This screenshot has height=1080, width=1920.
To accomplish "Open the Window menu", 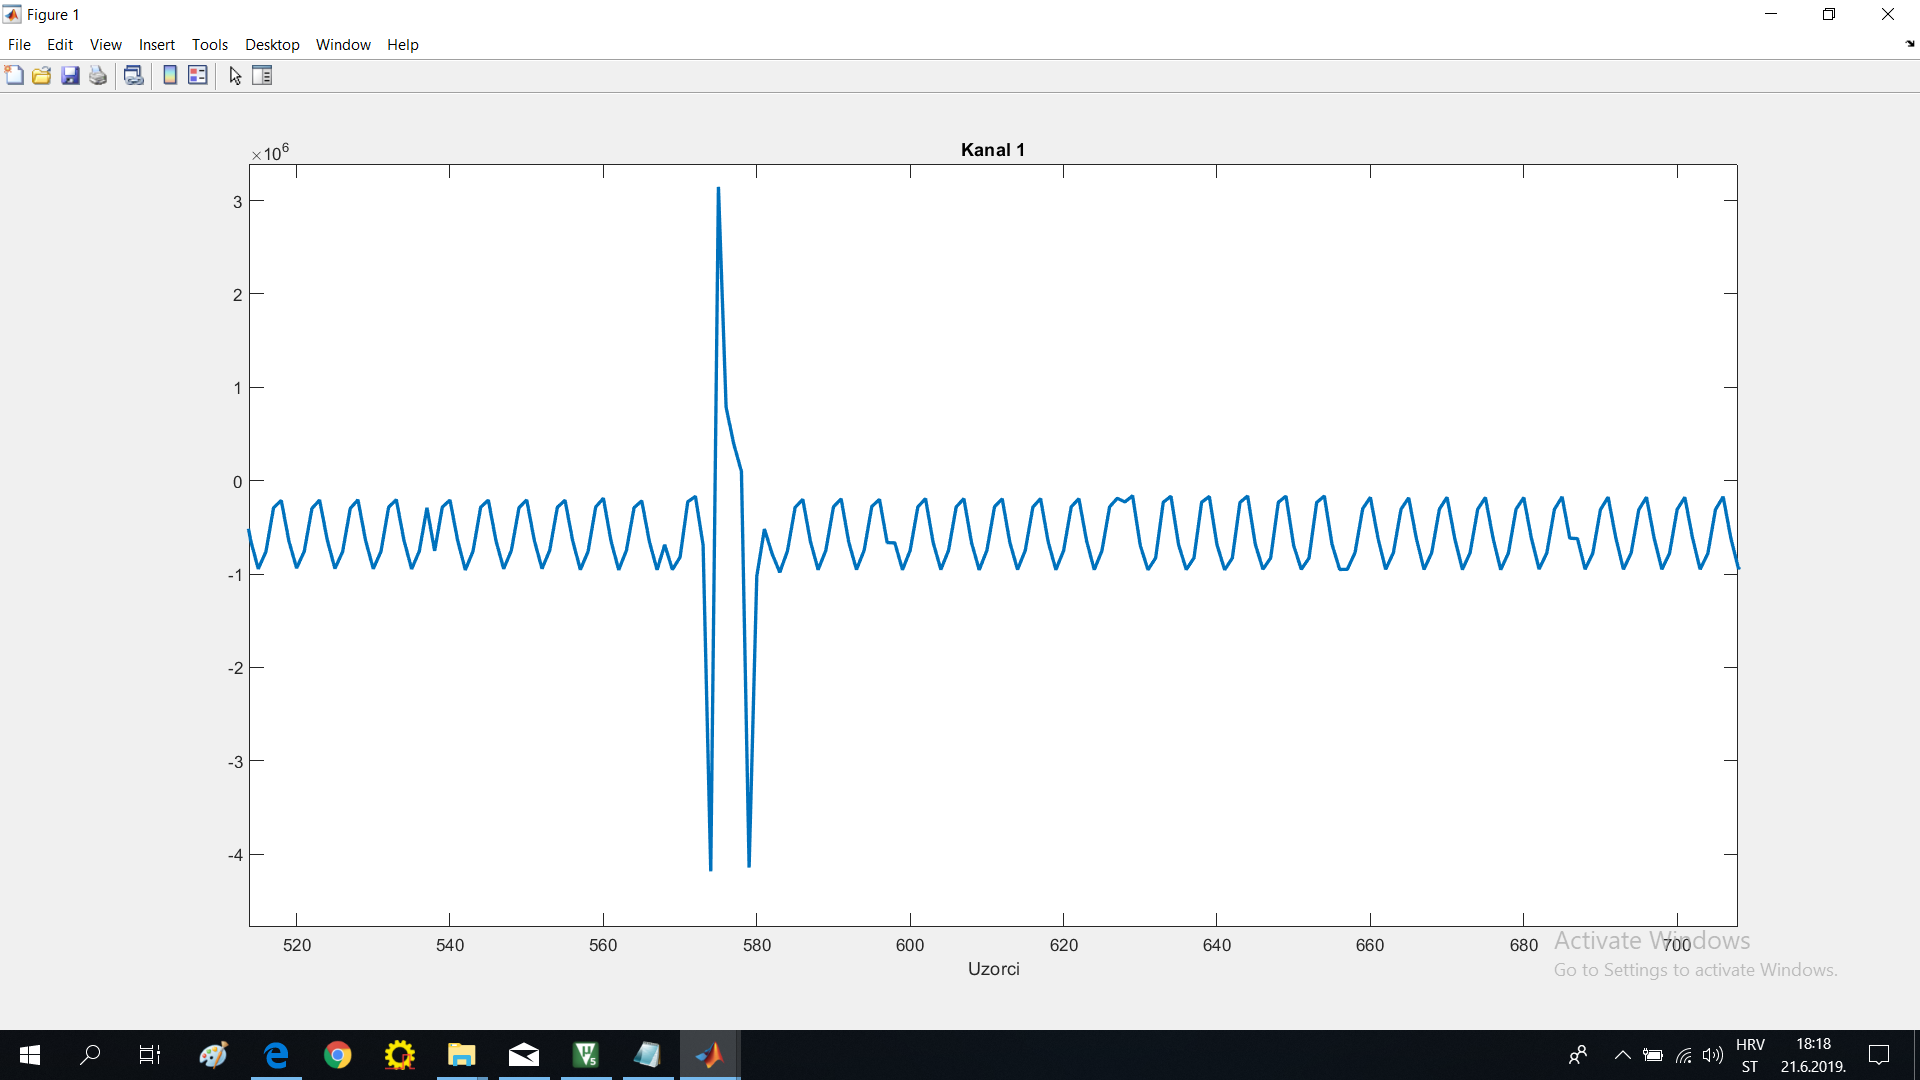I will [343, 45].
